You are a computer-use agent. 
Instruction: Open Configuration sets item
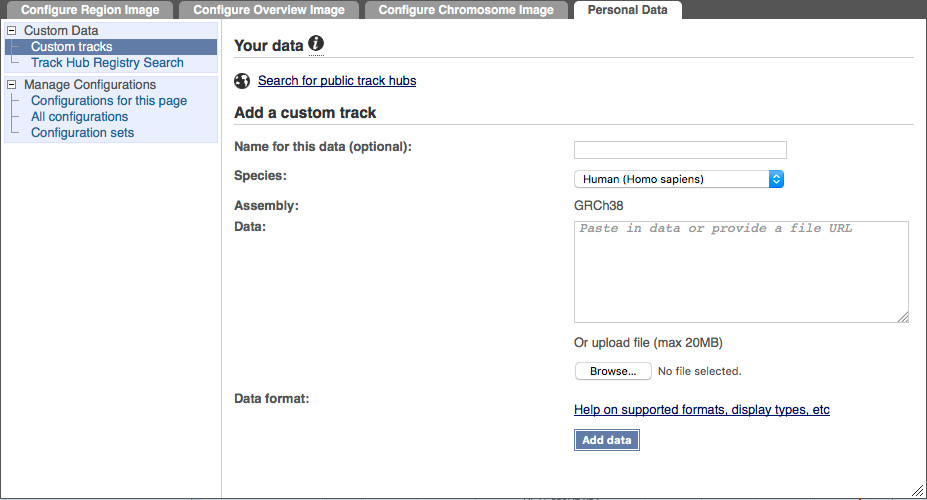click(82, 132)
